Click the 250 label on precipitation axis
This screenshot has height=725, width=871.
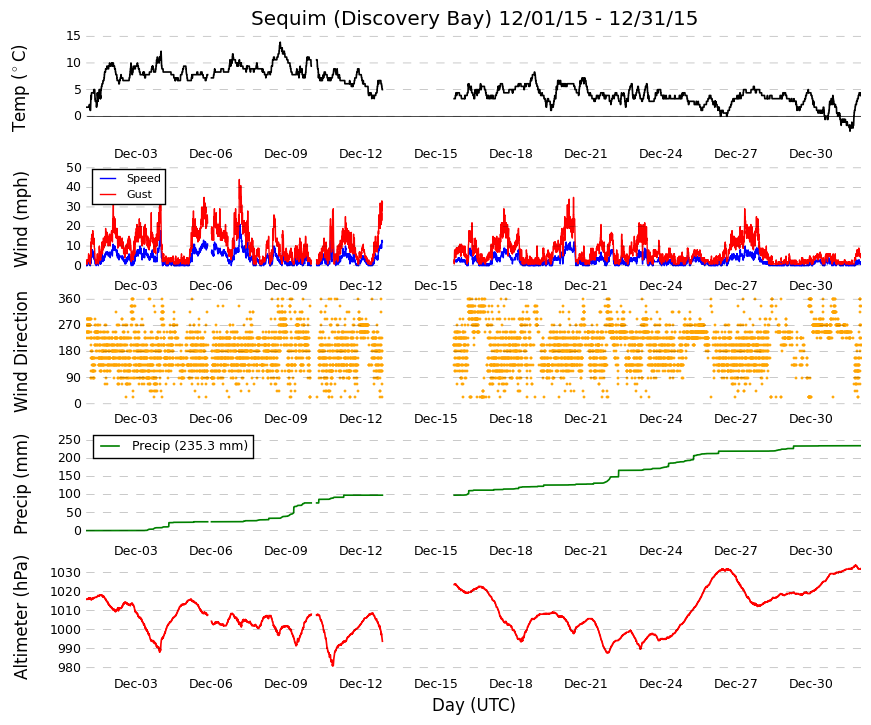point(70,440)
